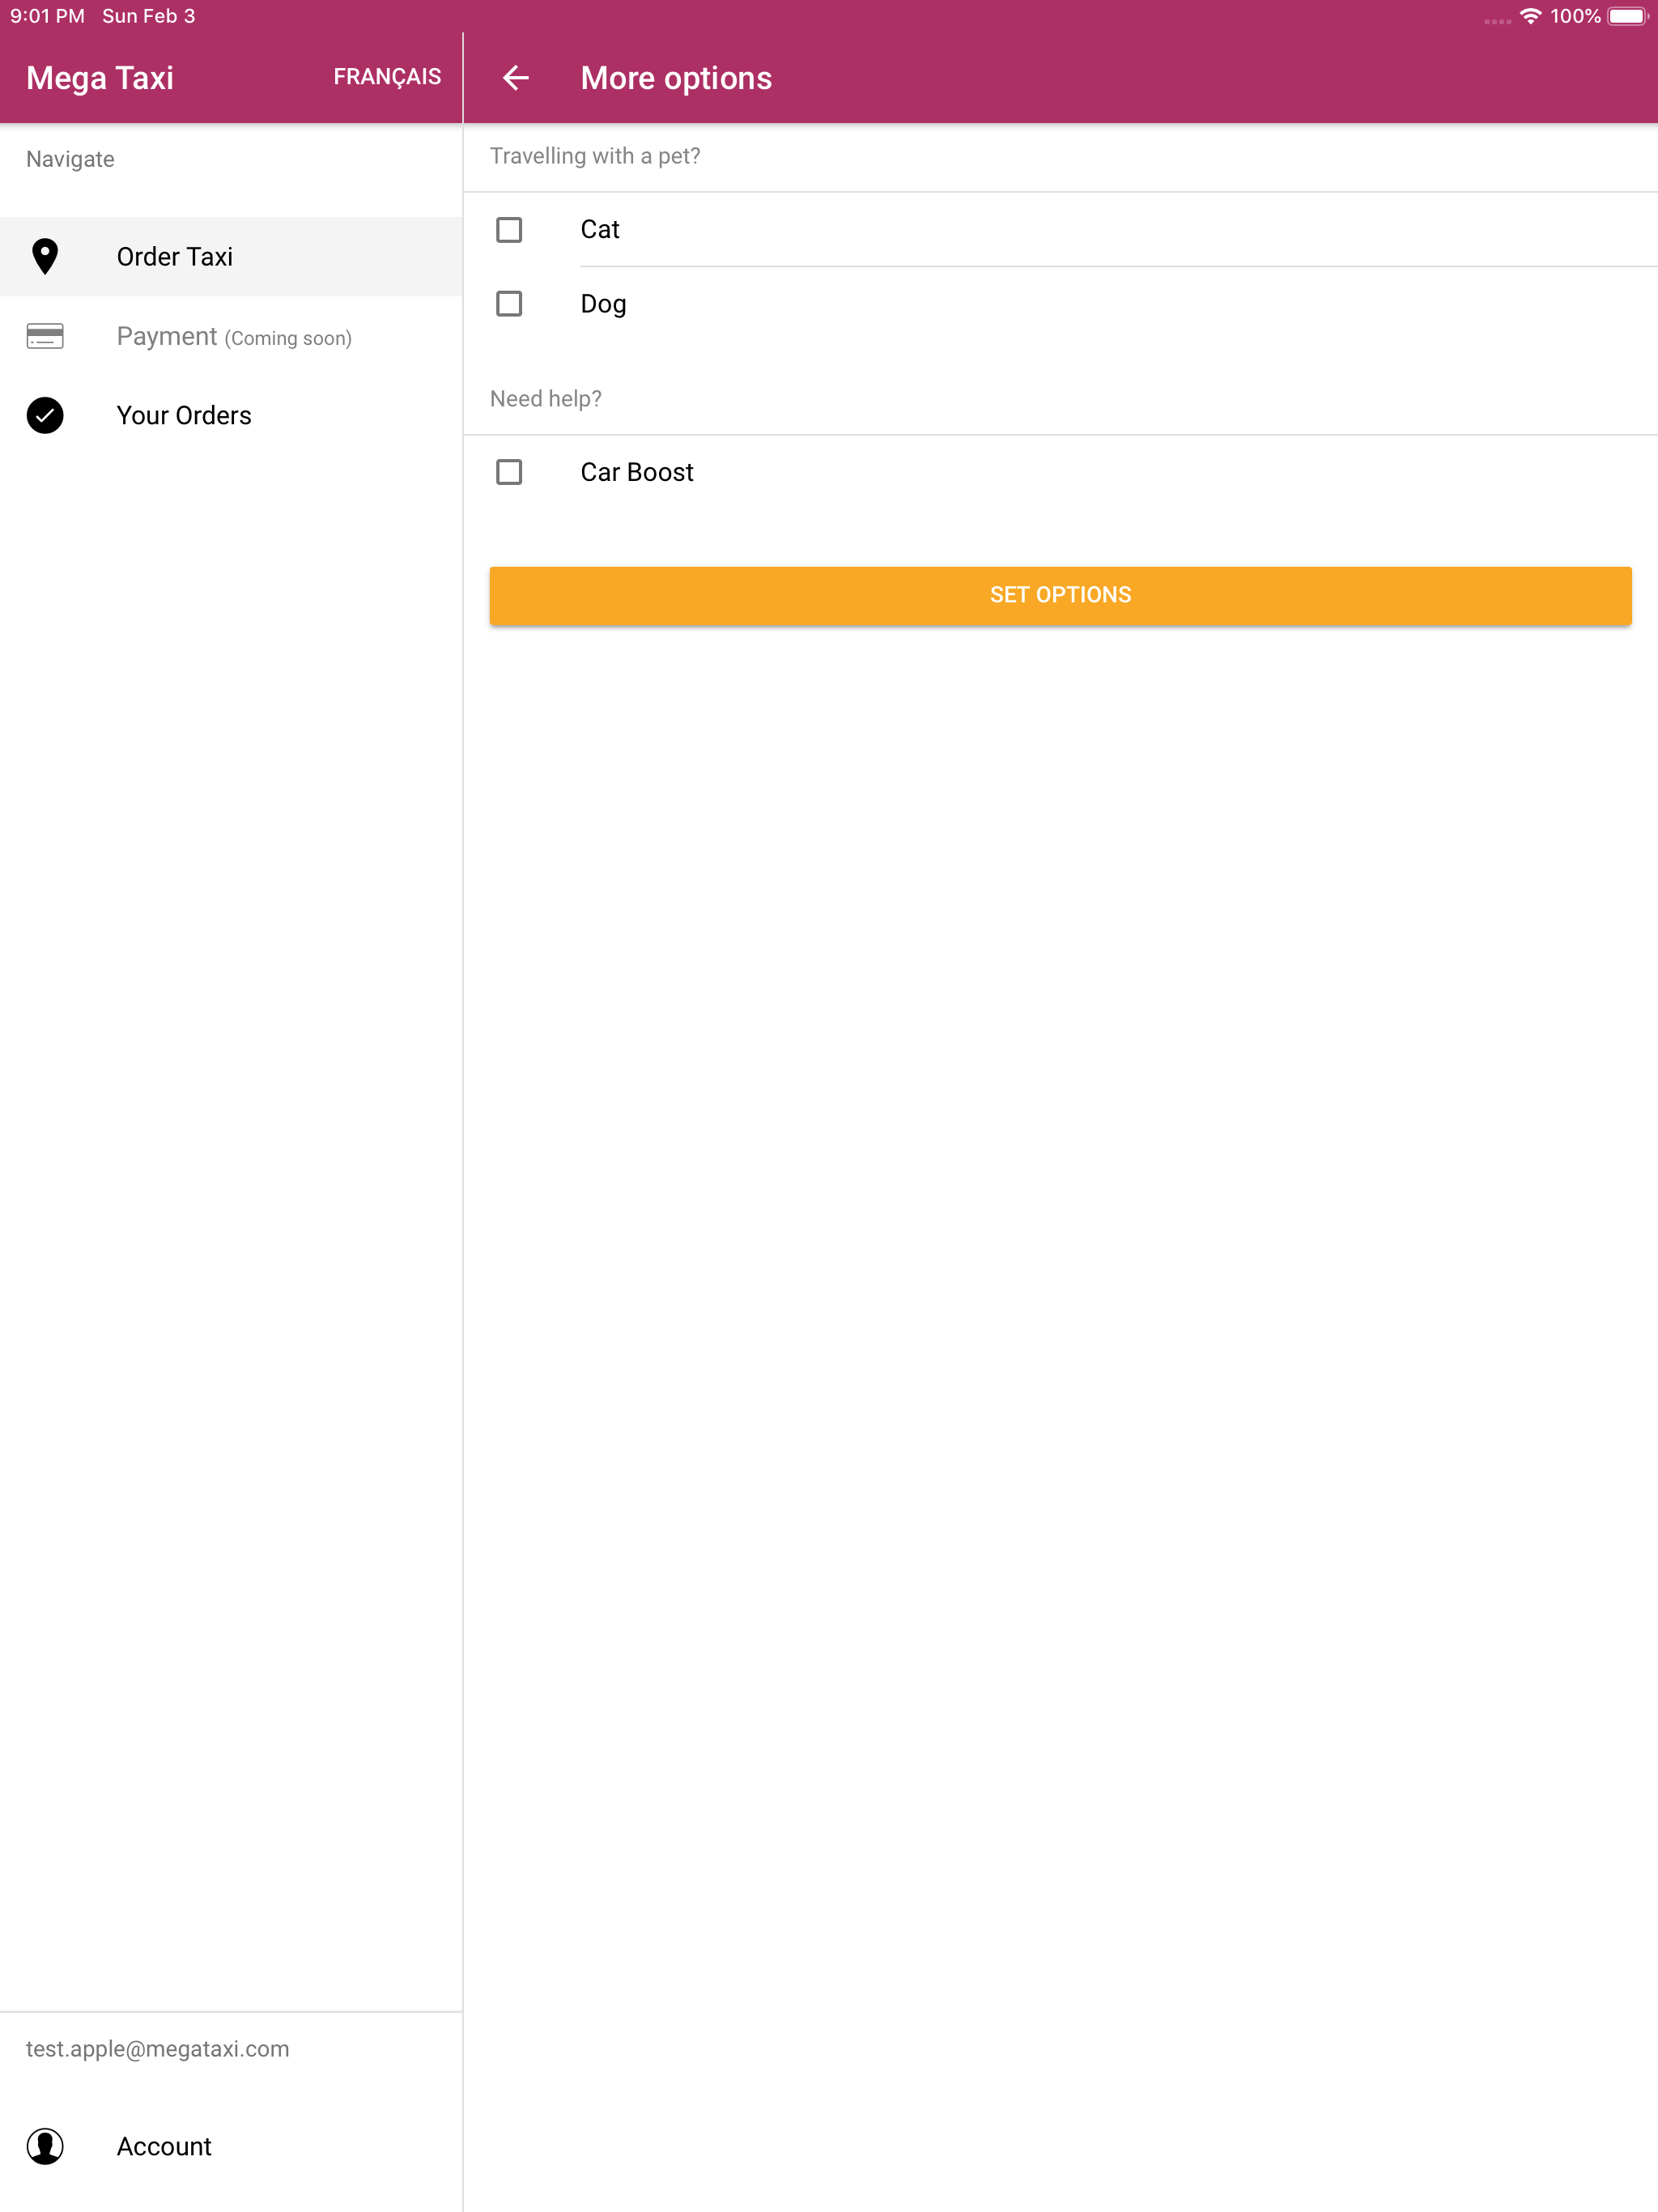
Task: Click the Your Orders checkmark icon
Action: 45,415
